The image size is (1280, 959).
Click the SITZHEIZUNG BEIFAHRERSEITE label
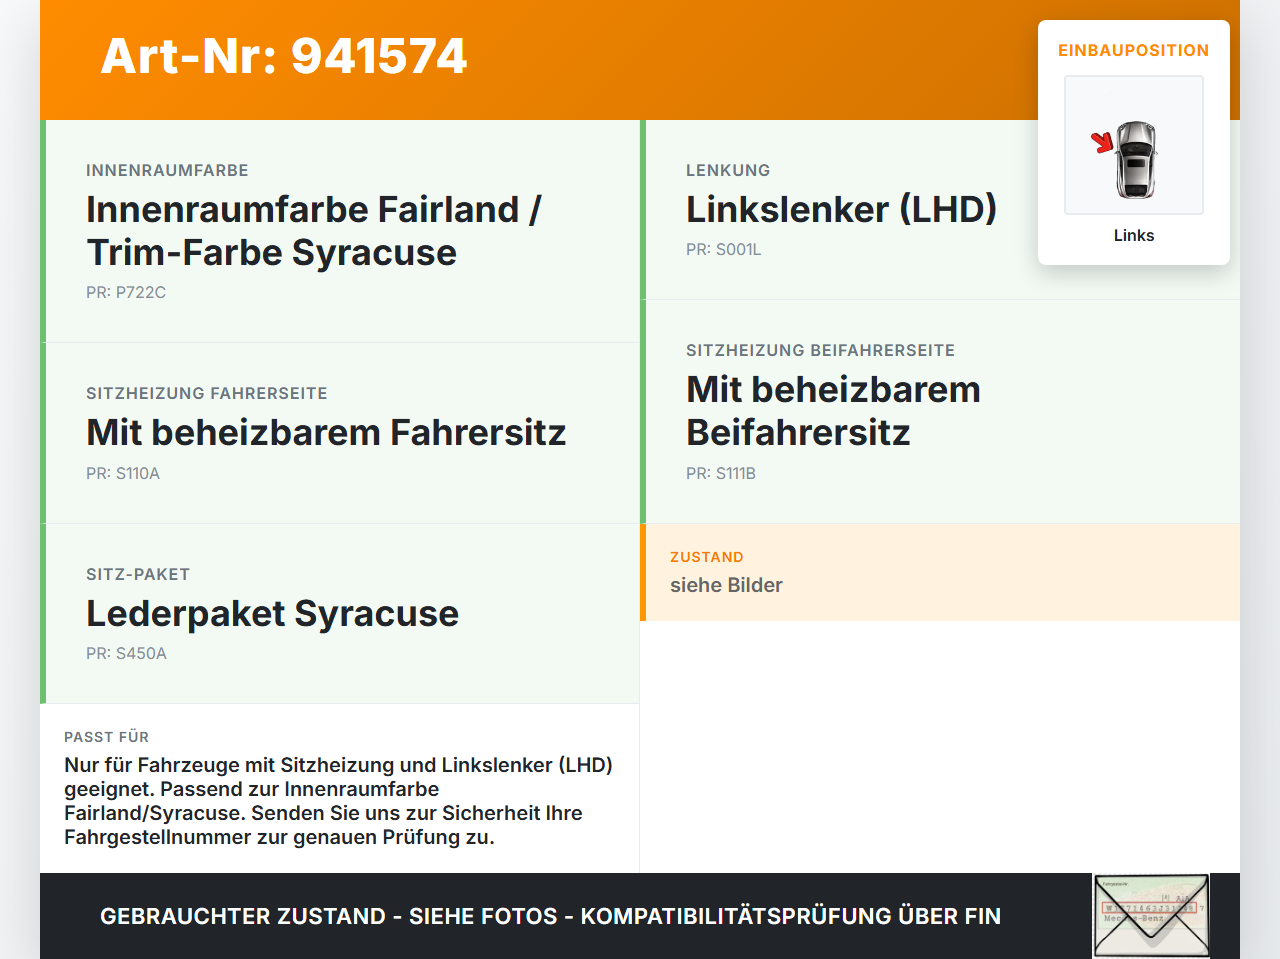820,351
